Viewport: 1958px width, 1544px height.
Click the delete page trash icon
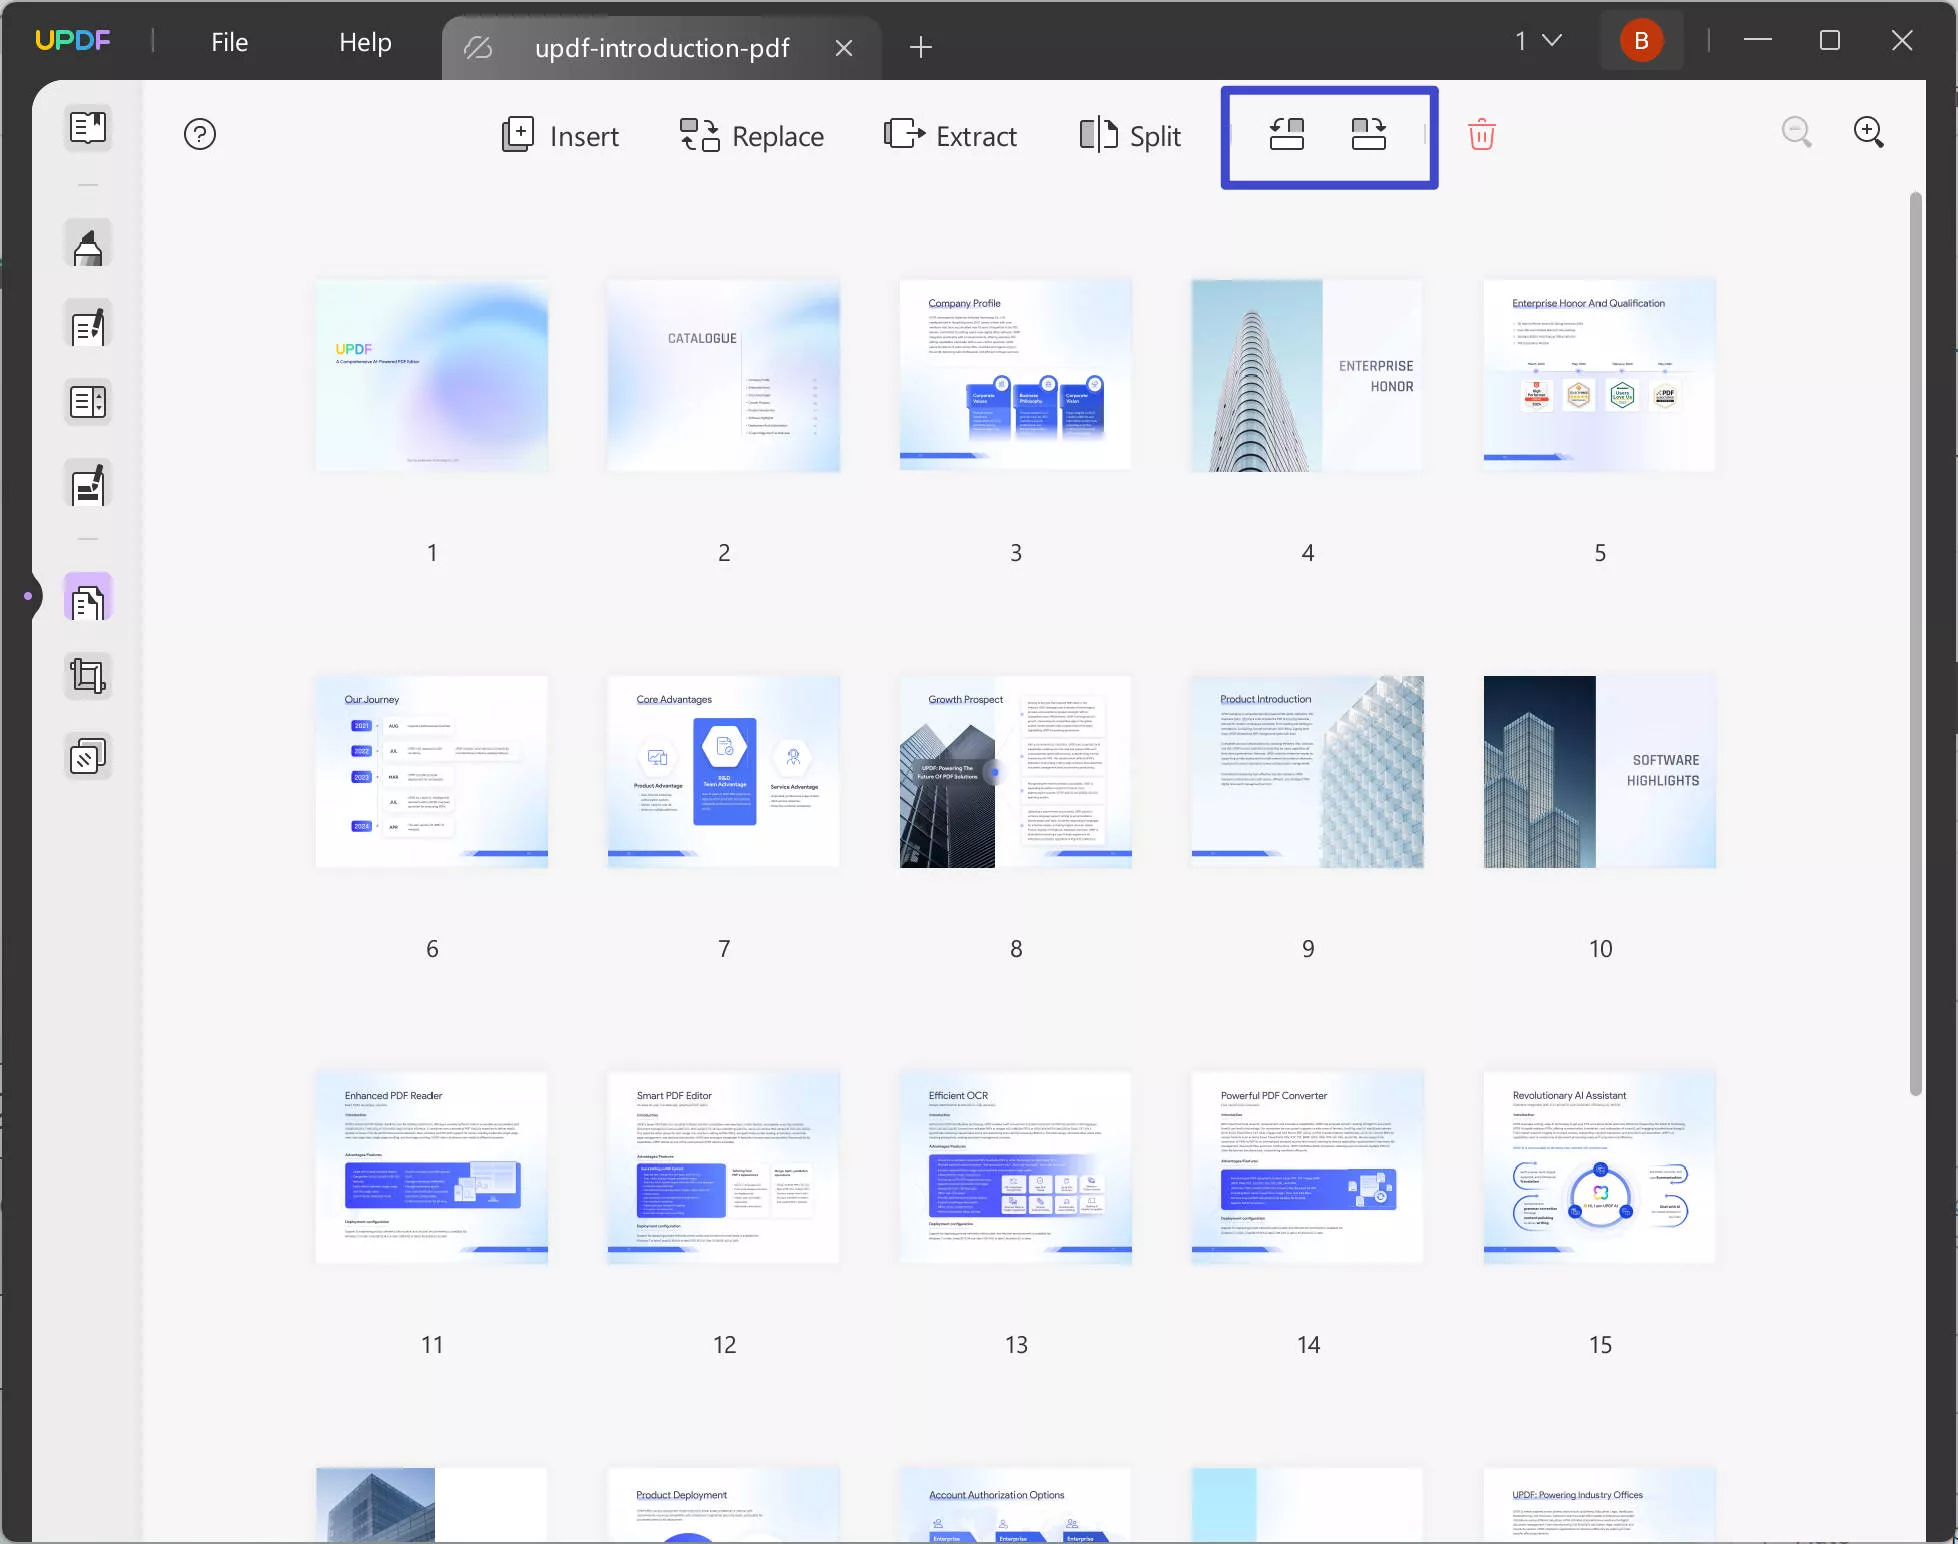1481,135
